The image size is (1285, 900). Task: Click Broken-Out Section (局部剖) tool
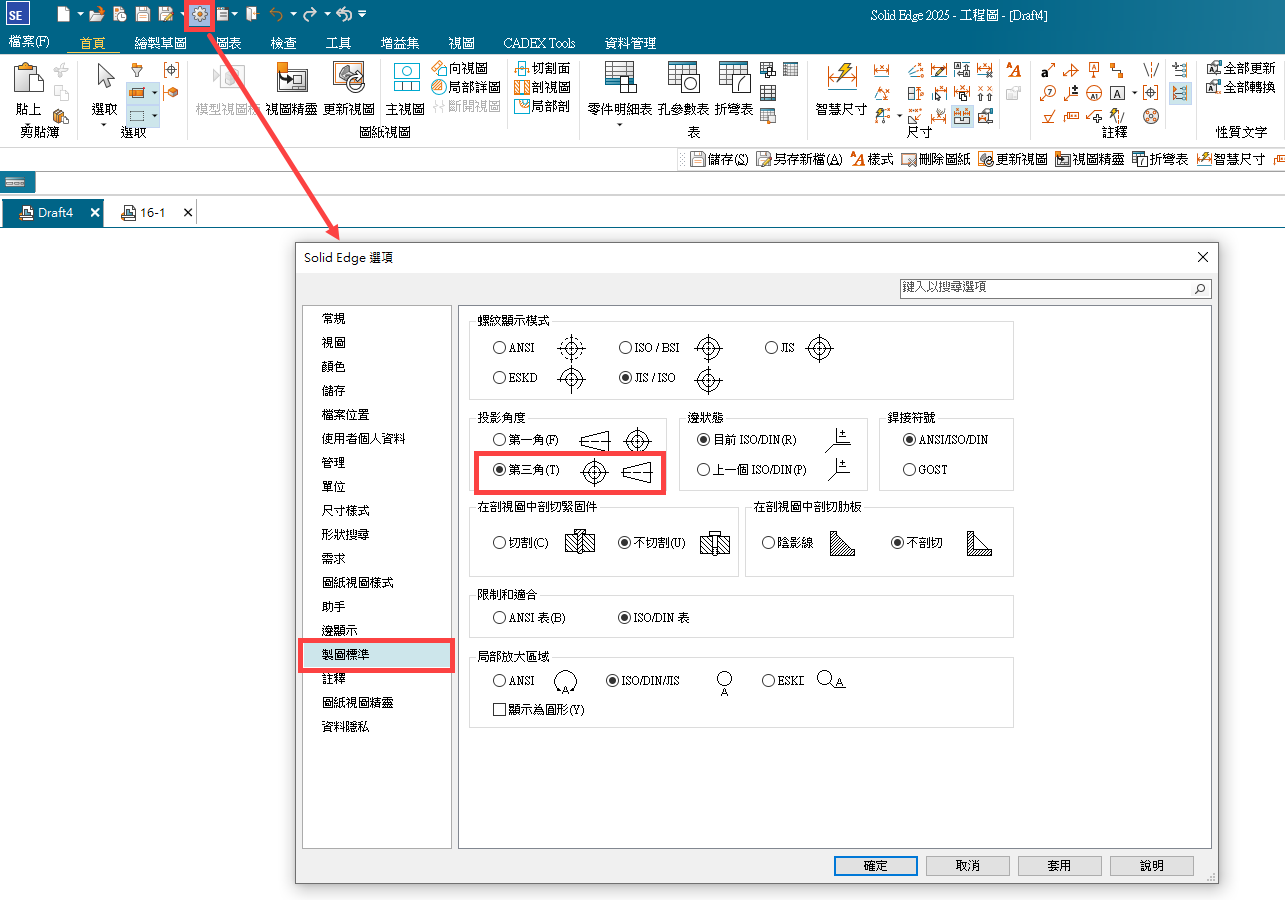[542, 105]
